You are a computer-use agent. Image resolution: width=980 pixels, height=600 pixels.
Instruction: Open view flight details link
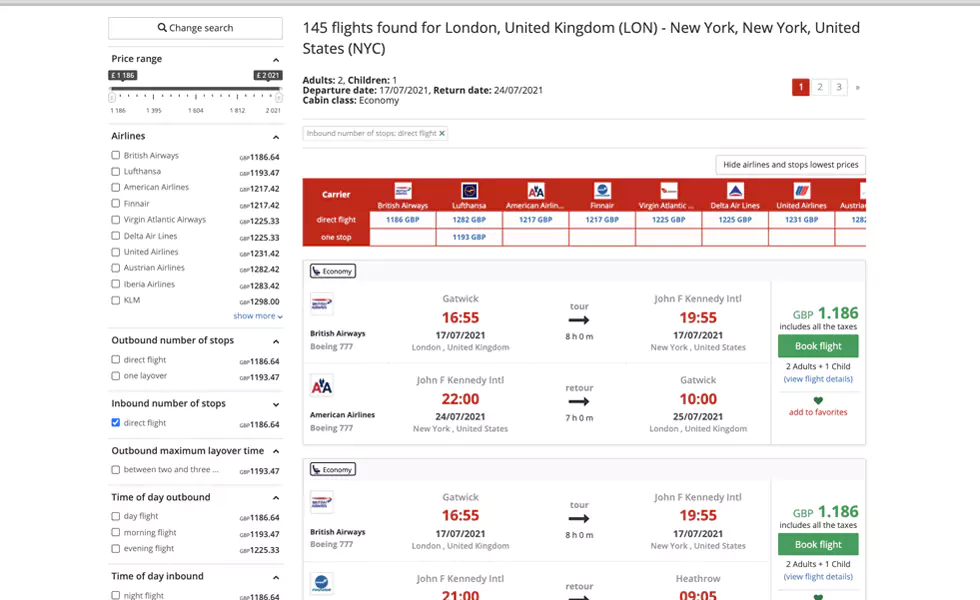[x=818, y=378]
